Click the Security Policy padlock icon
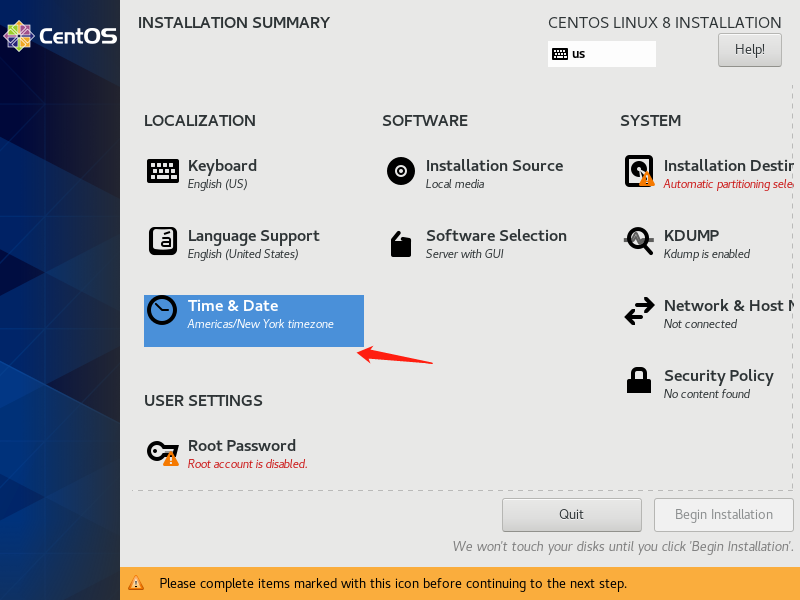Image resolution: width=800 pixels, height=600 pixels. click(x=639, y=380)
